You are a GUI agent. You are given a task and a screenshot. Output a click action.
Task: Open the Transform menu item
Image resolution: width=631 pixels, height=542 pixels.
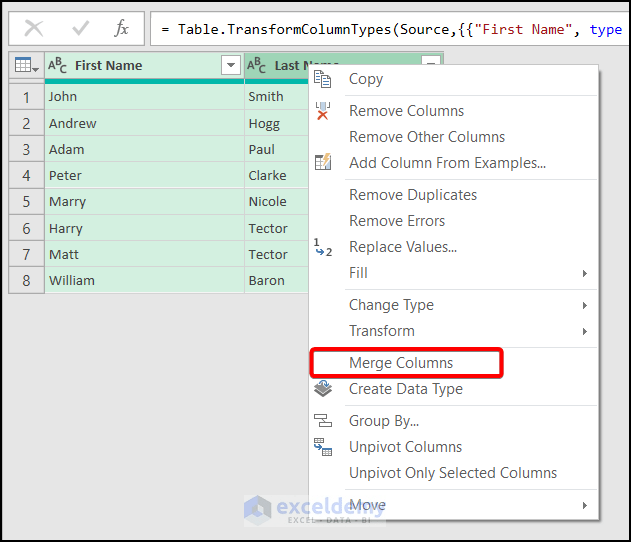click(x=454, y=331)
